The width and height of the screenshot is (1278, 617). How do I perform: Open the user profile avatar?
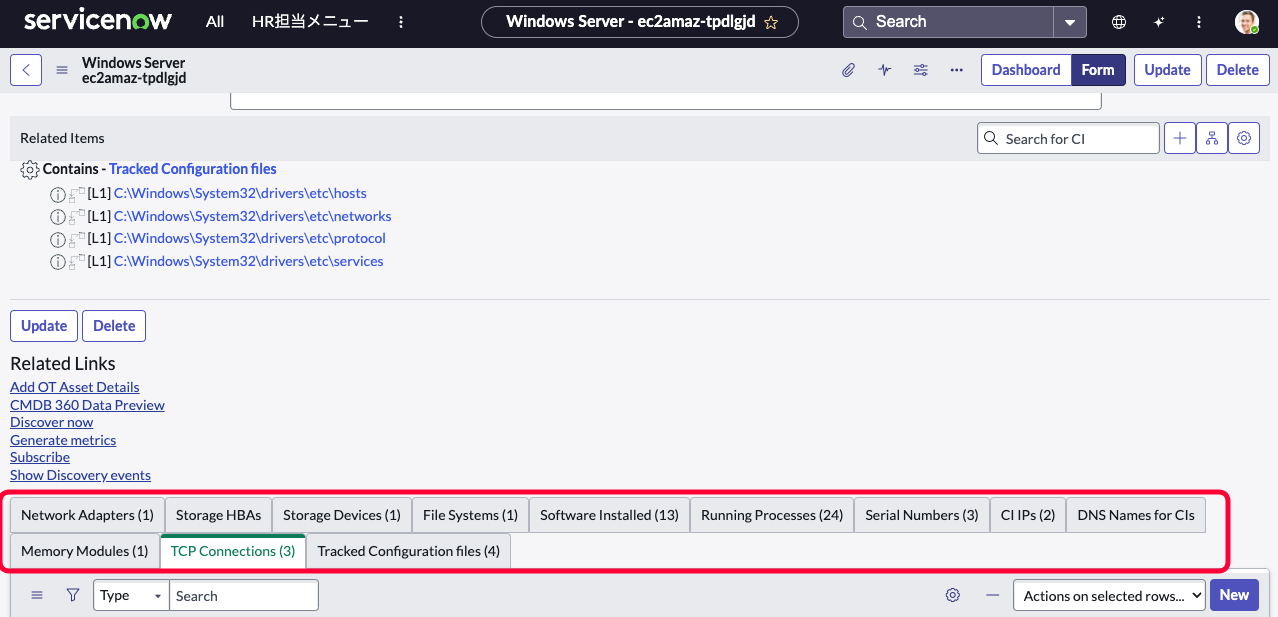click(x=1246, y=22)
